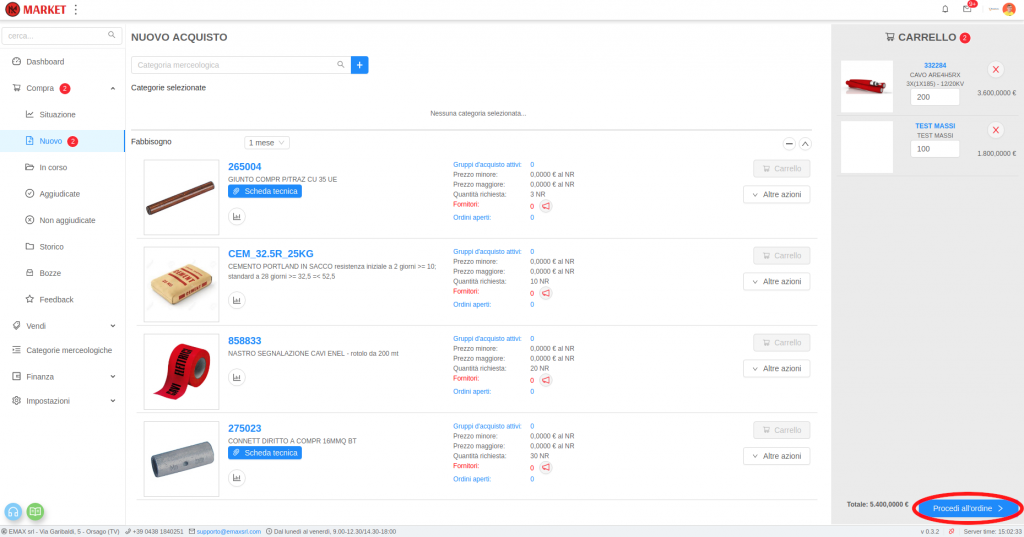Select In corso in the sidebar

[x=53, y=167]
